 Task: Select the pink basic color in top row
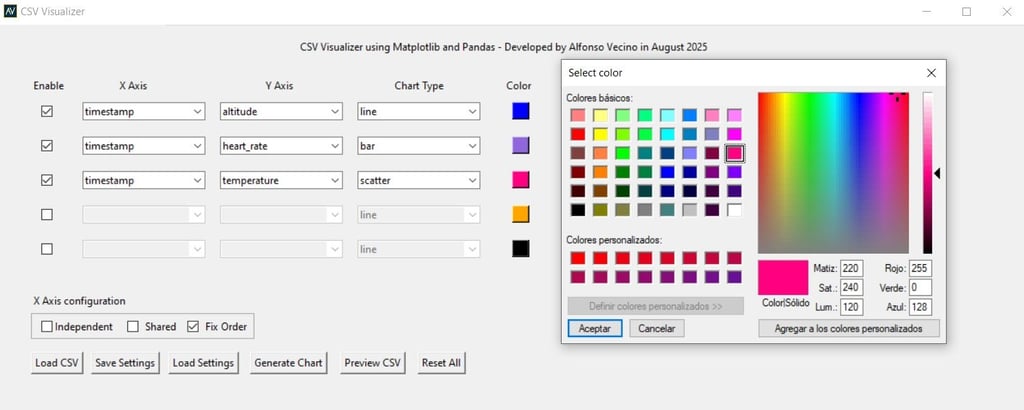pyautogui.click(x=712, y=116)
